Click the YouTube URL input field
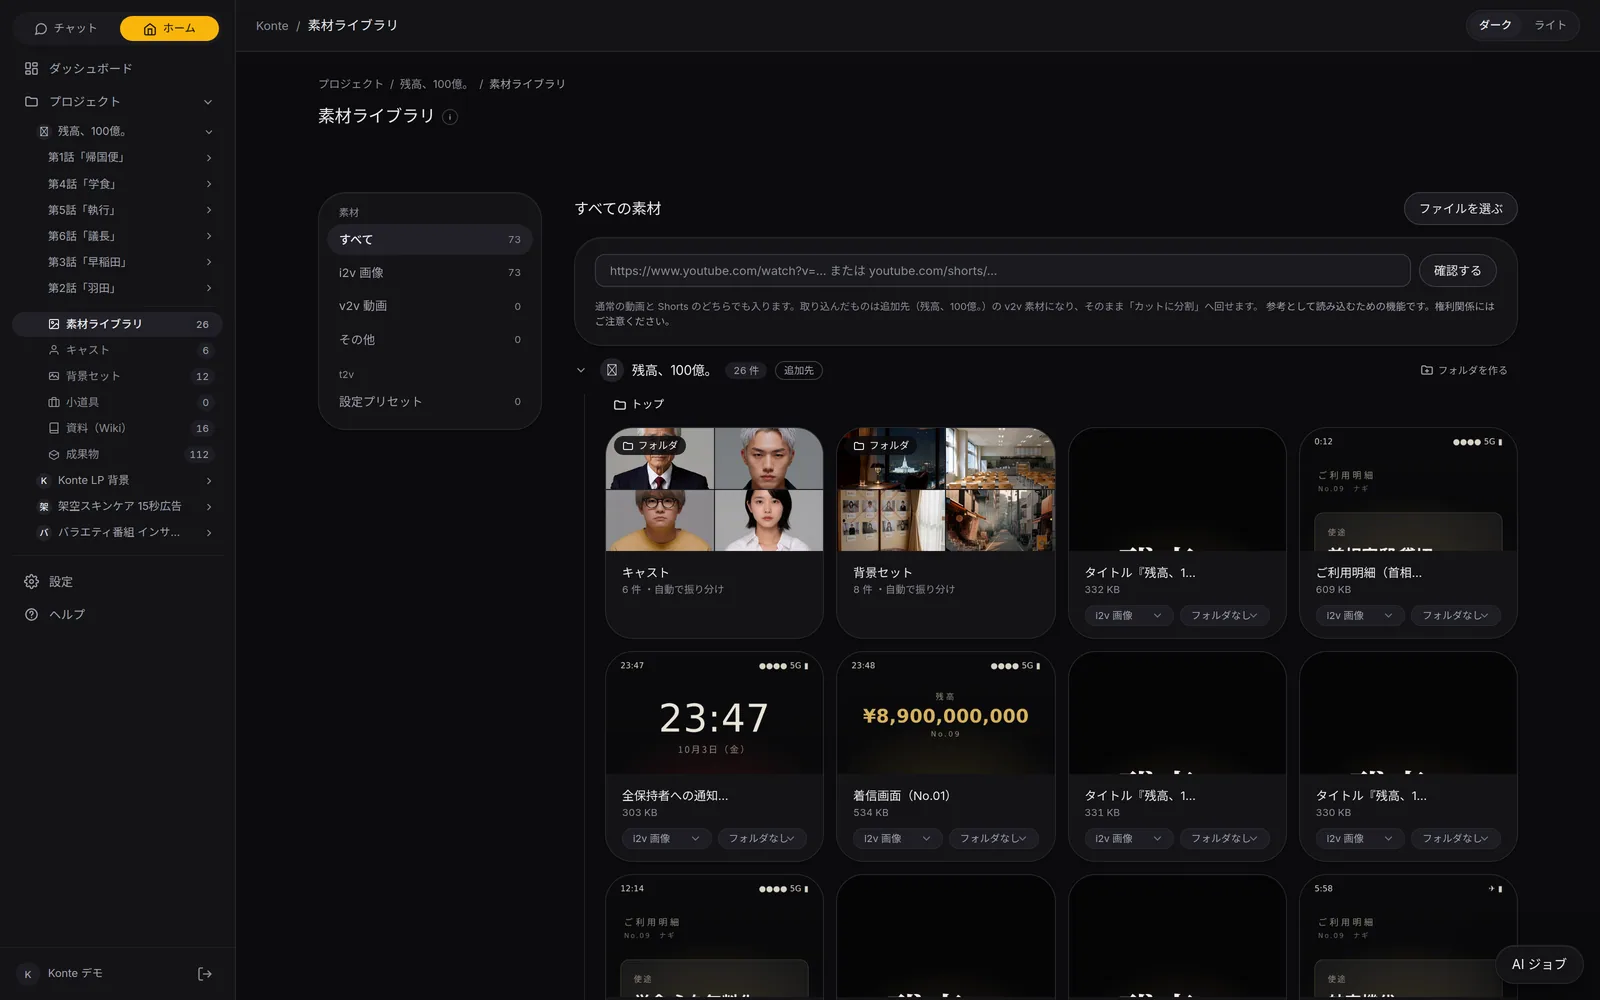 coord(1002,271)
